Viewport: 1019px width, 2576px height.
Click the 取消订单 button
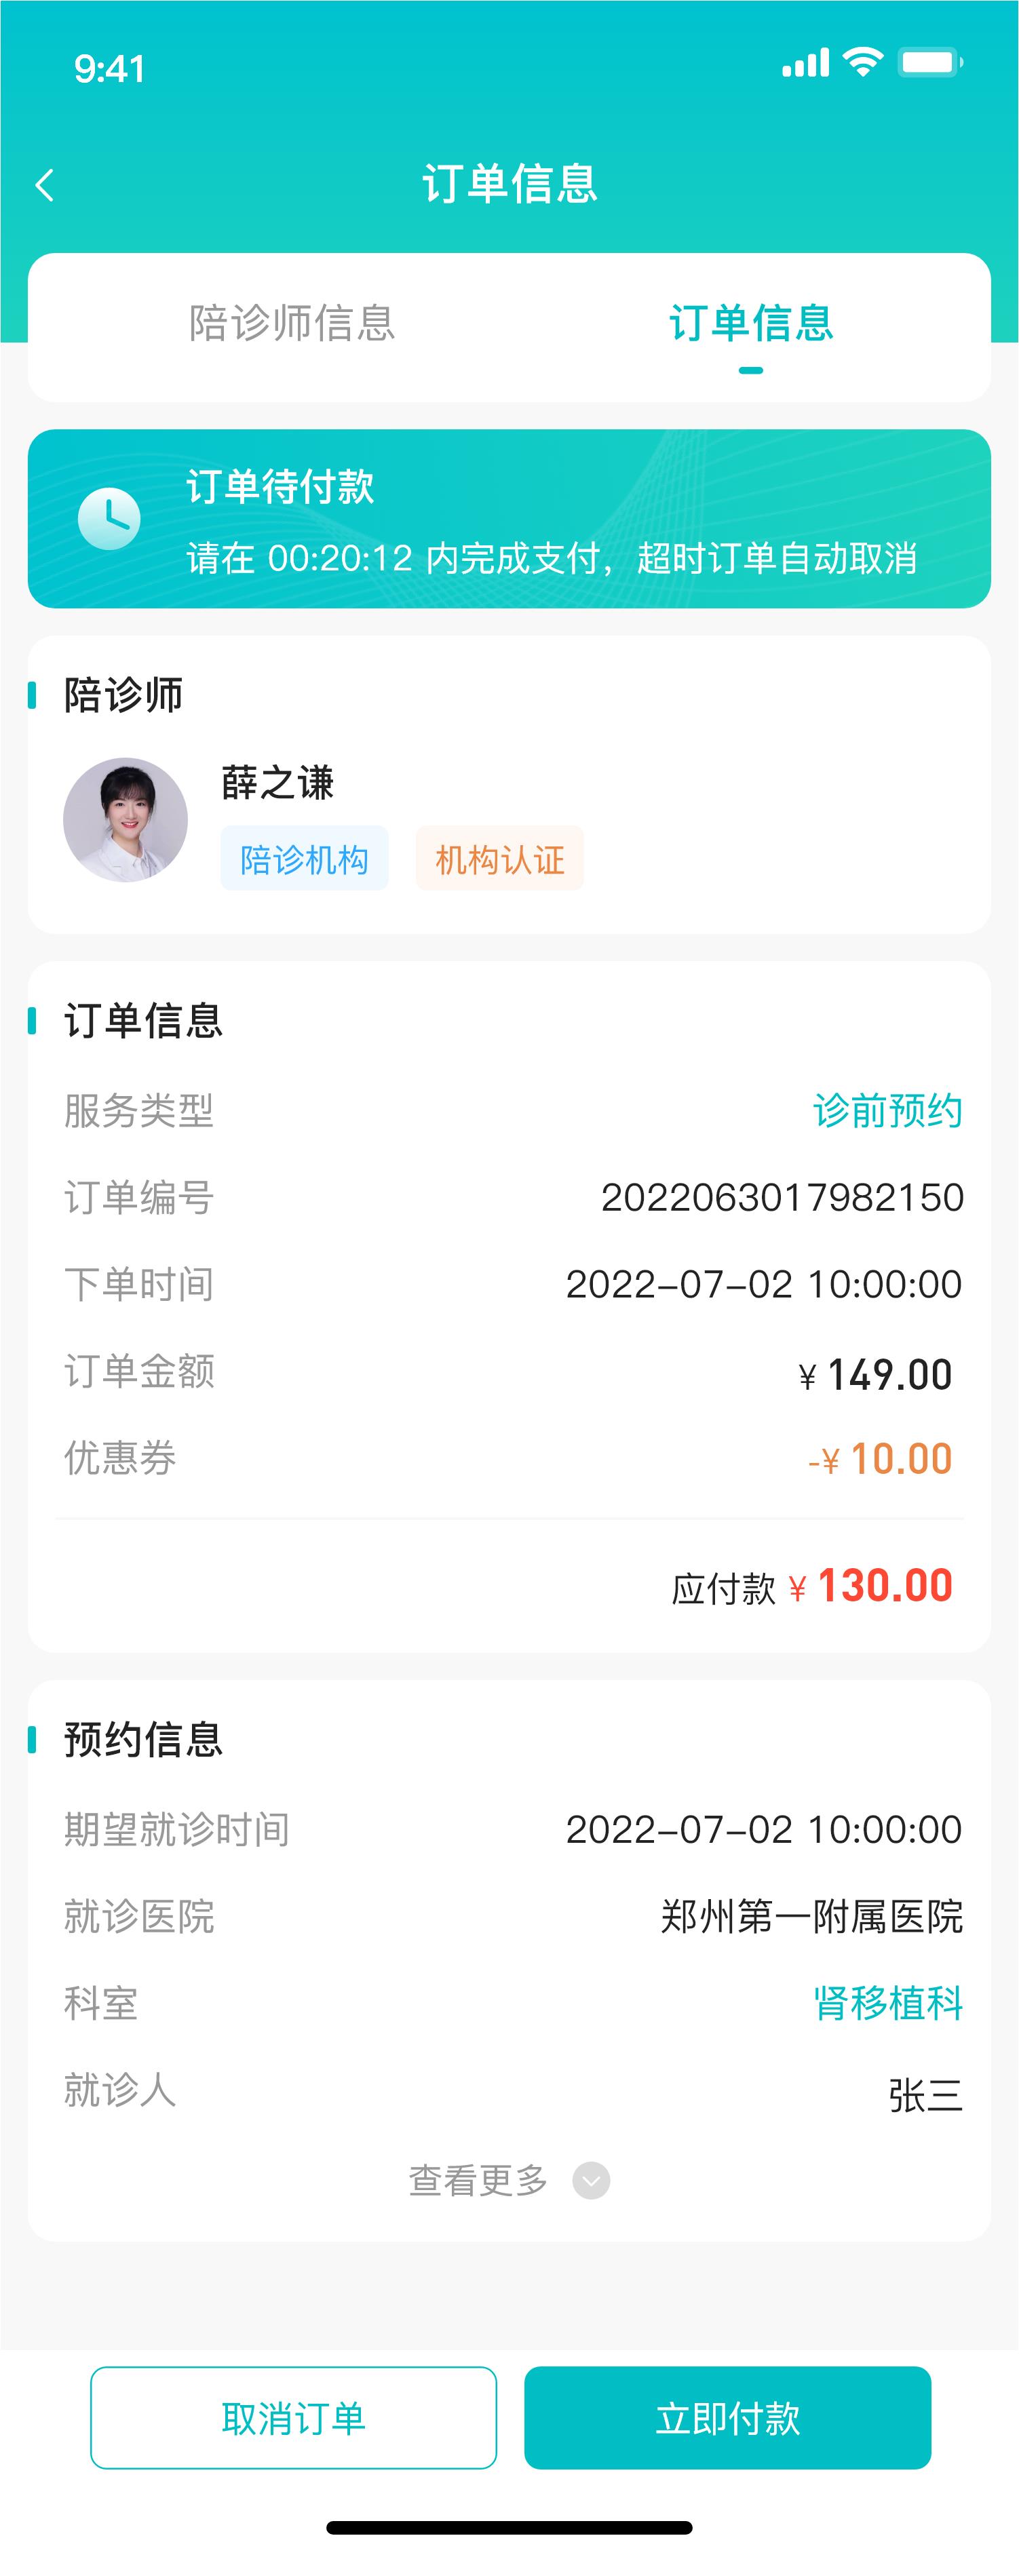(x=293, y=2418)
